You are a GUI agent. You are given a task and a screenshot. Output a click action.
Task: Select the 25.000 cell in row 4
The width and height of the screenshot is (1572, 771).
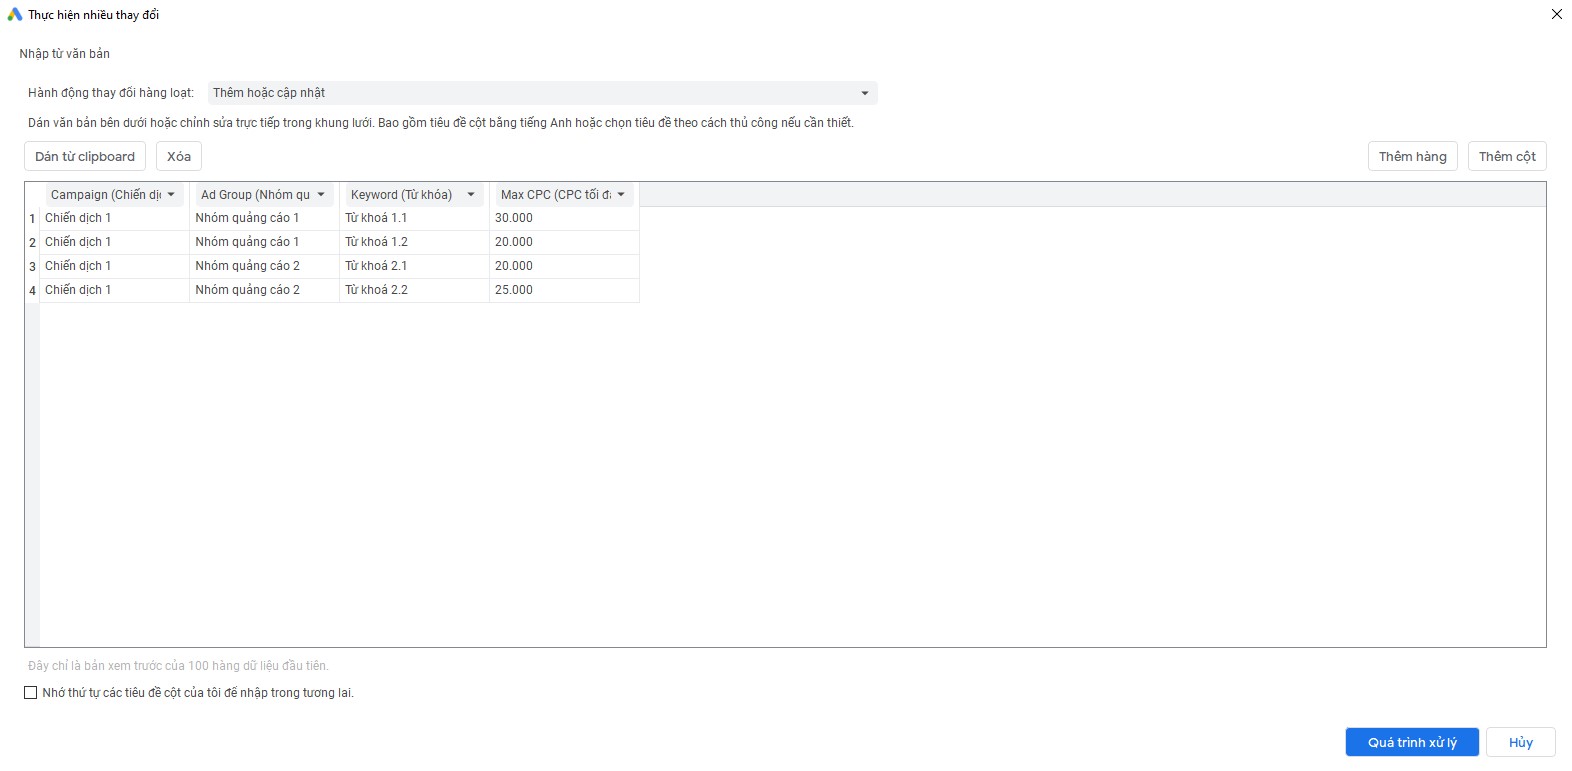coord(514,290)
